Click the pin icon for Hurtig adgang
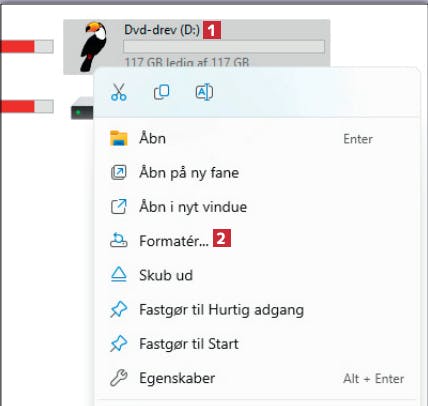Image resolution: width=428 pixels, height=406 pixels. click(119, 309)
